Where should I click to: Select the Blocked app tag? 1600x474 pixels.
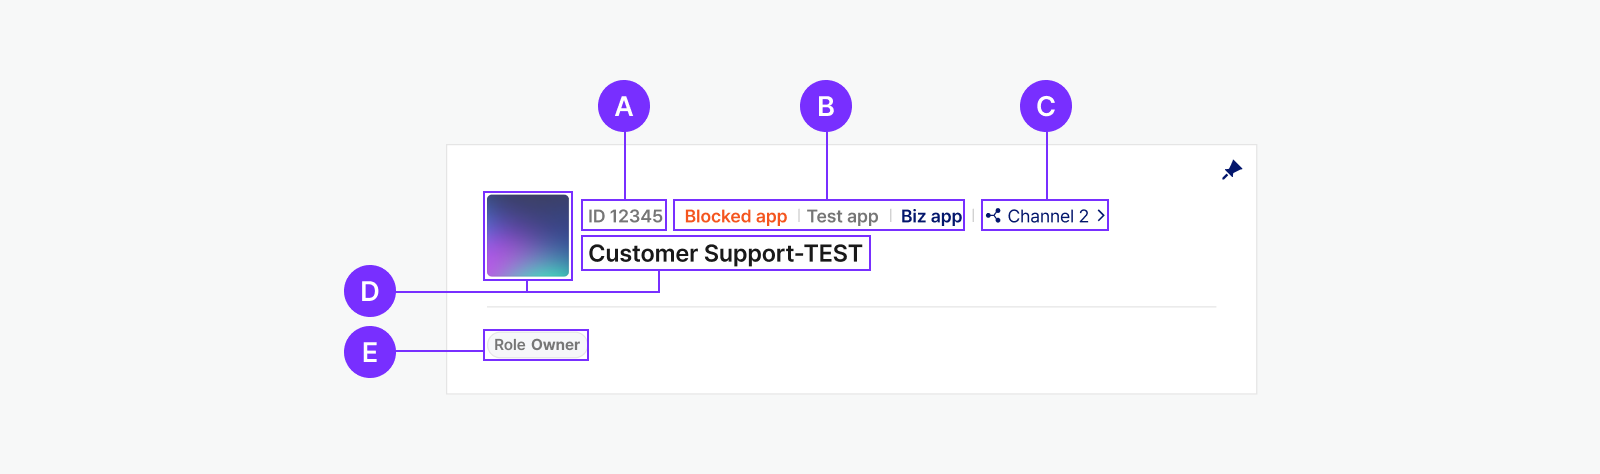(735, 216)
